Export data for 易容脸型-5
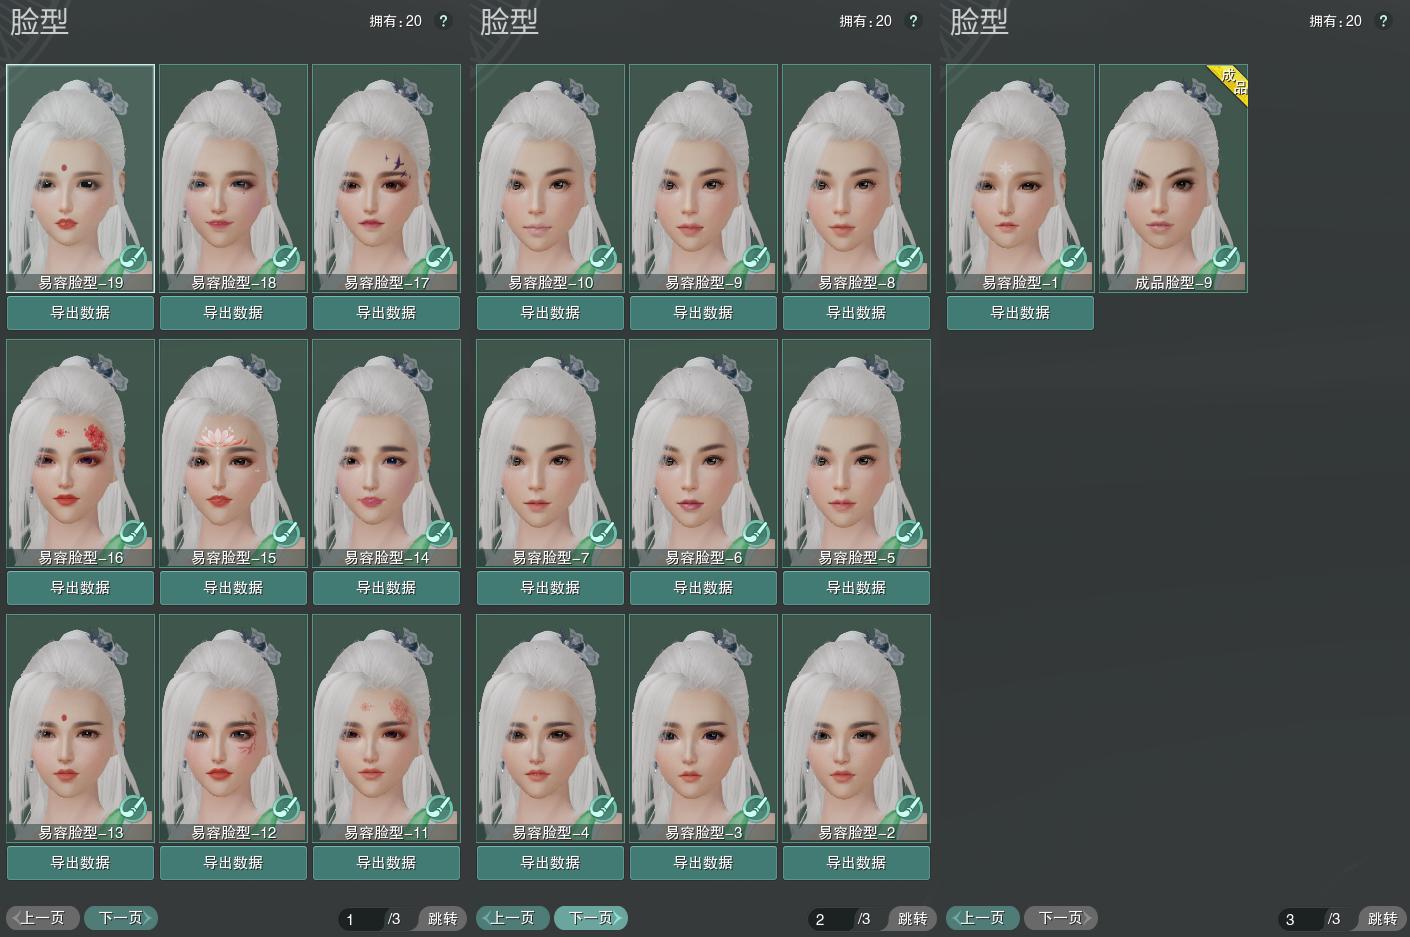This screenshot has height=937, width=1410. [857, 588]
